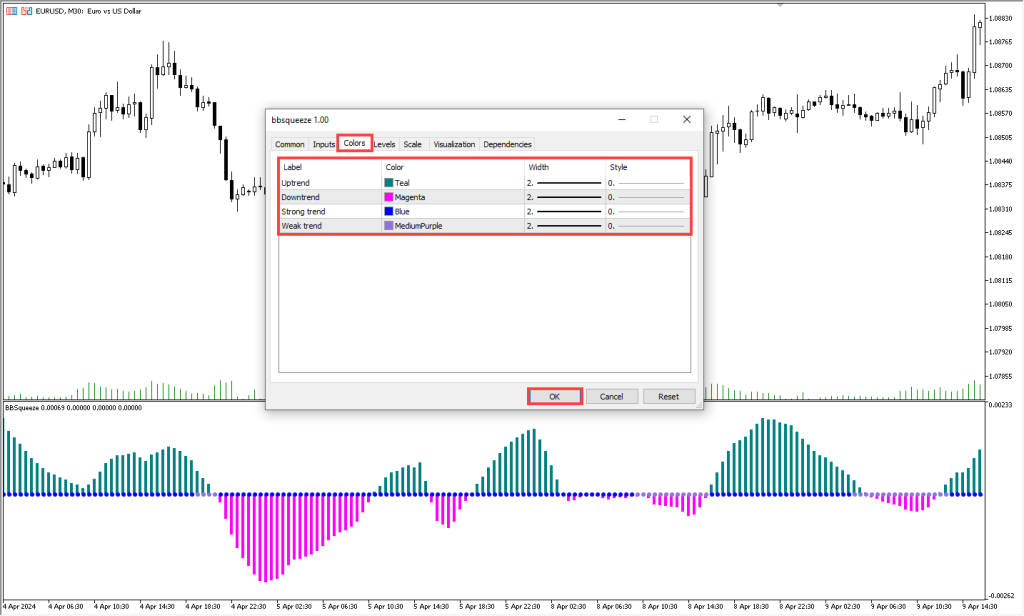Switch to the Common tab
The width and height of the screenshot is (1024, 616).
coord(289,144)
